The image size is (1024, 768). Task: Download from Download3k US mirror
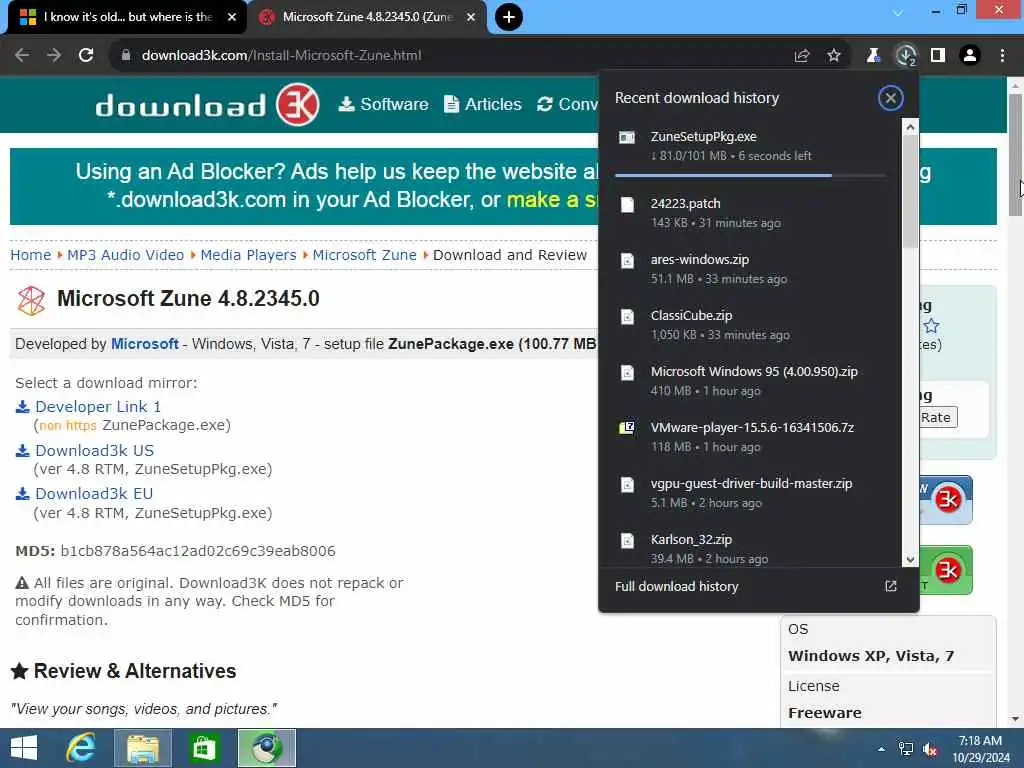pyautogui.click(x=95, y=451)
